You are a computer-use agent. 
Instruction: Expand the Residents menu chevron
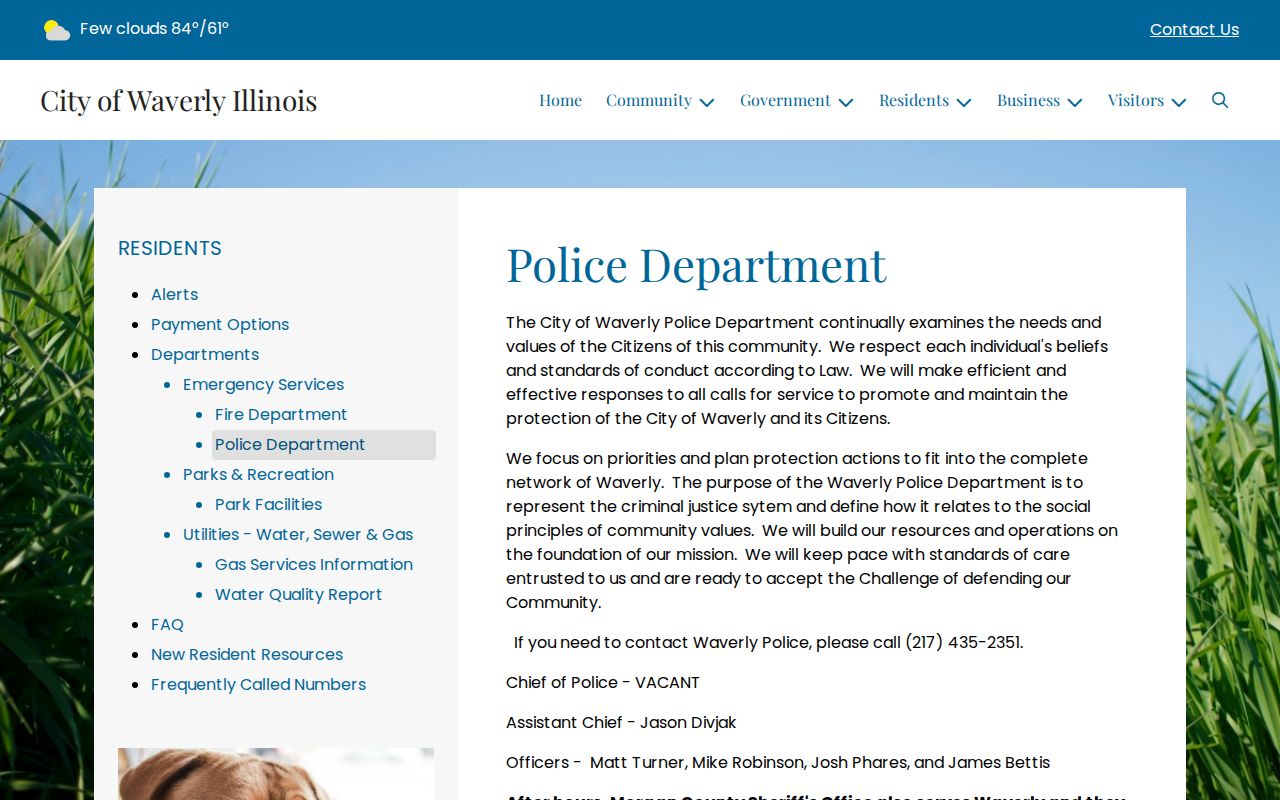(964, 102)
